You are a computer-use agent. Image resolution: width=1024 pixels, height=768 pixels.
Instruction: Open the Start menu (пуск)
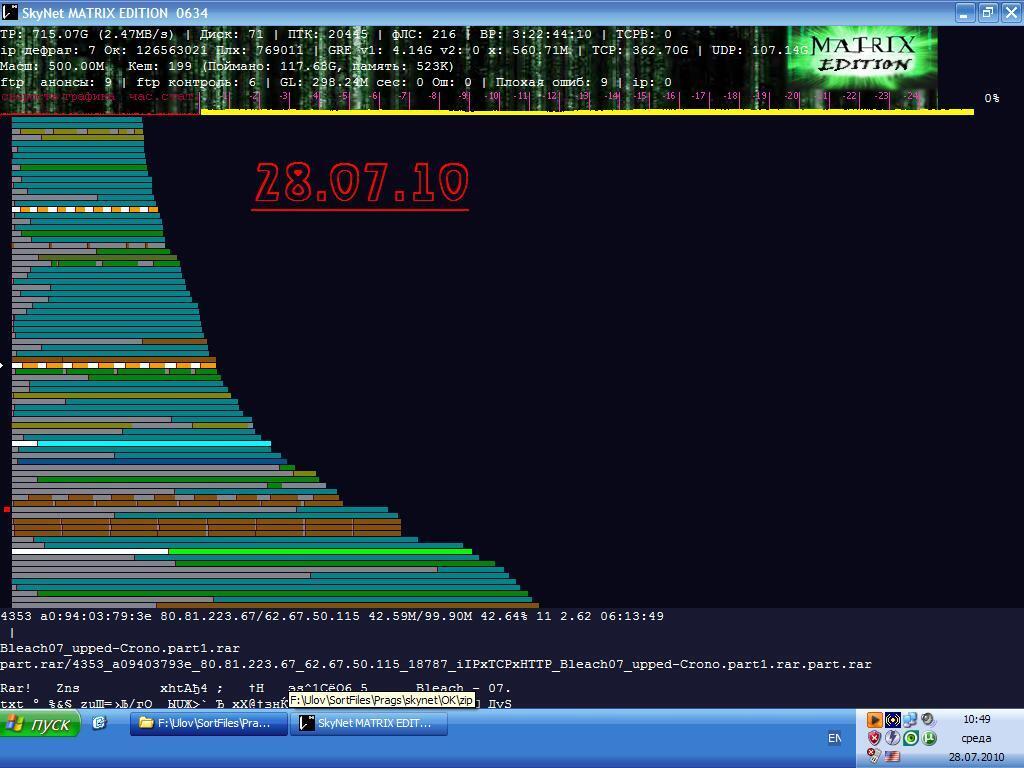[40, 723]
